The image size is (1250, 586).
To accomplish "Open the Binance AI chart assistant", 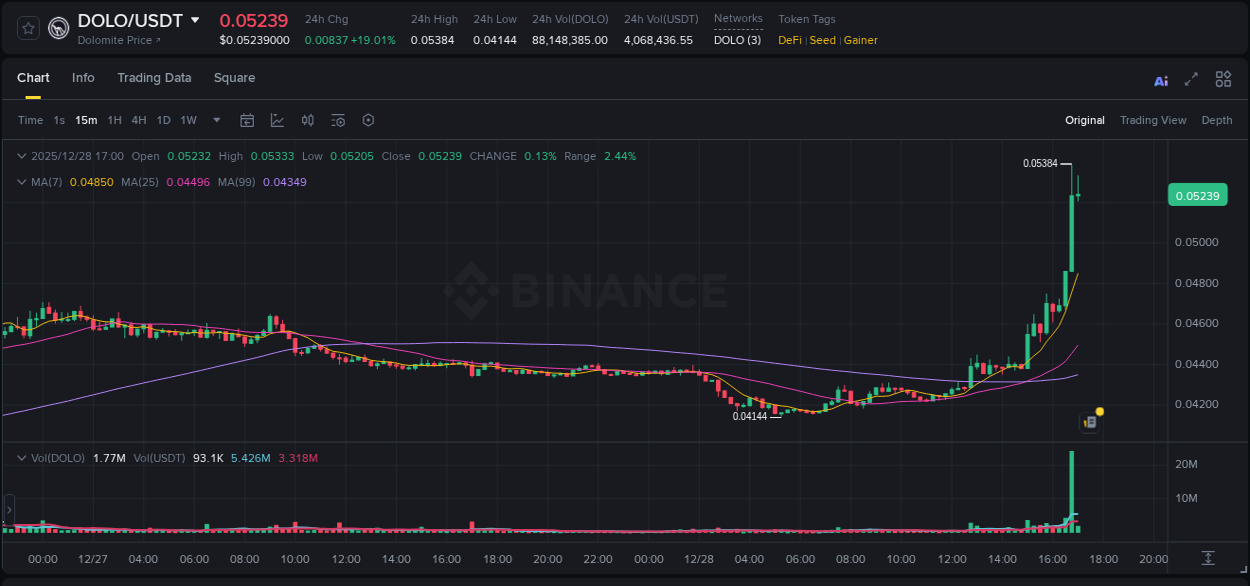I will tap(1161, 79).
